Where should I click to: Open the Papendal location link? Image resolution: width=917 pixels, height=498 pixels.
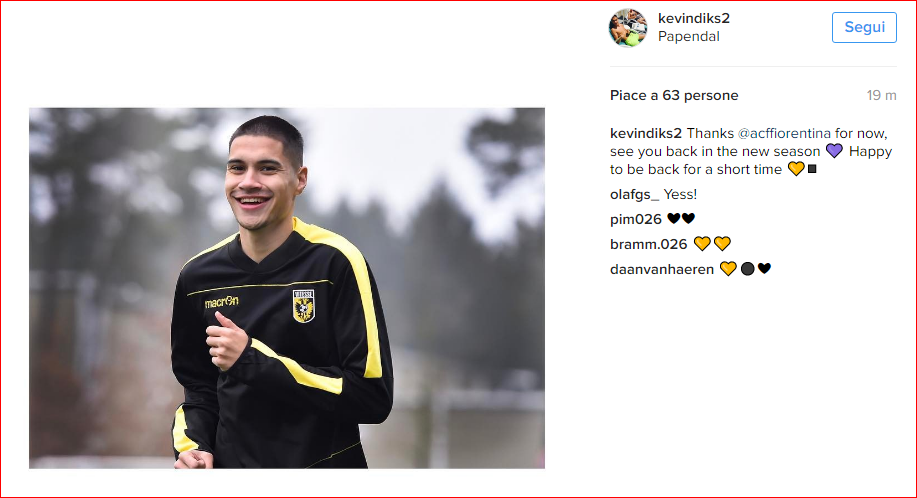click(x=688, y=37)
